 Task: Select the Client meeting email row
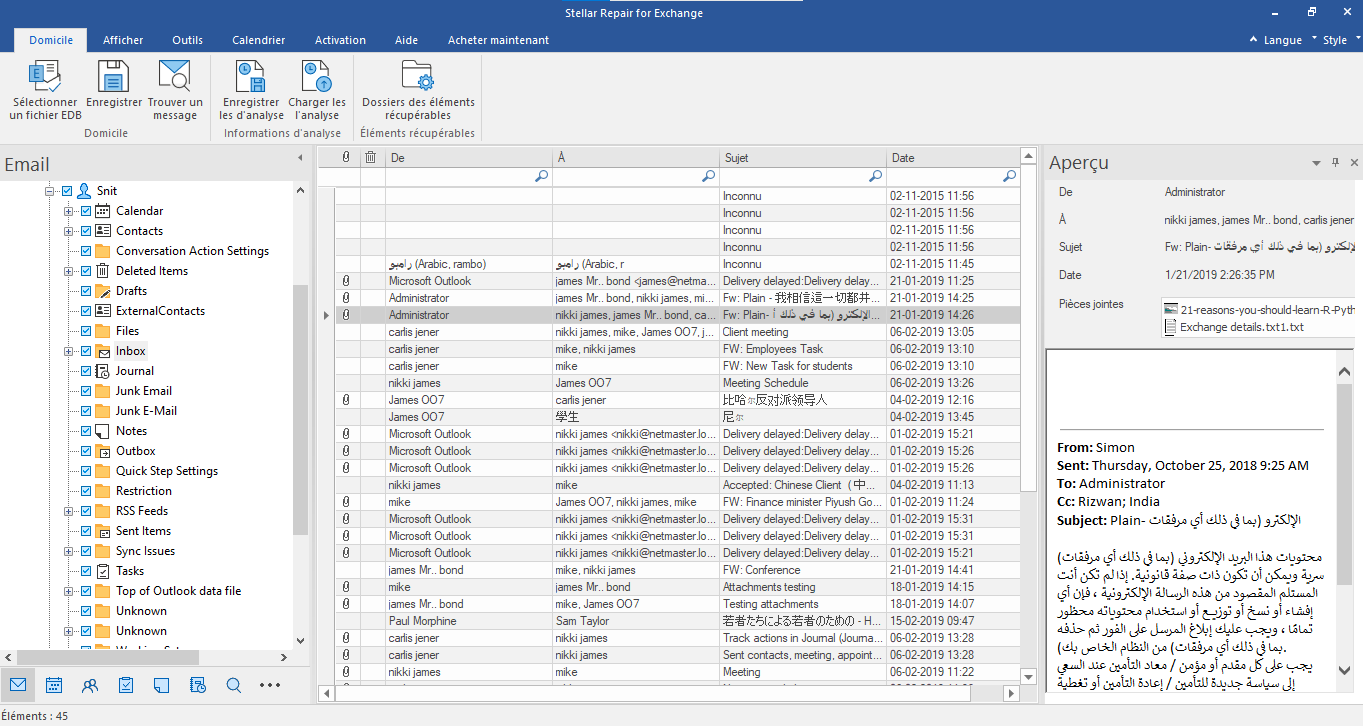(677, 332)
